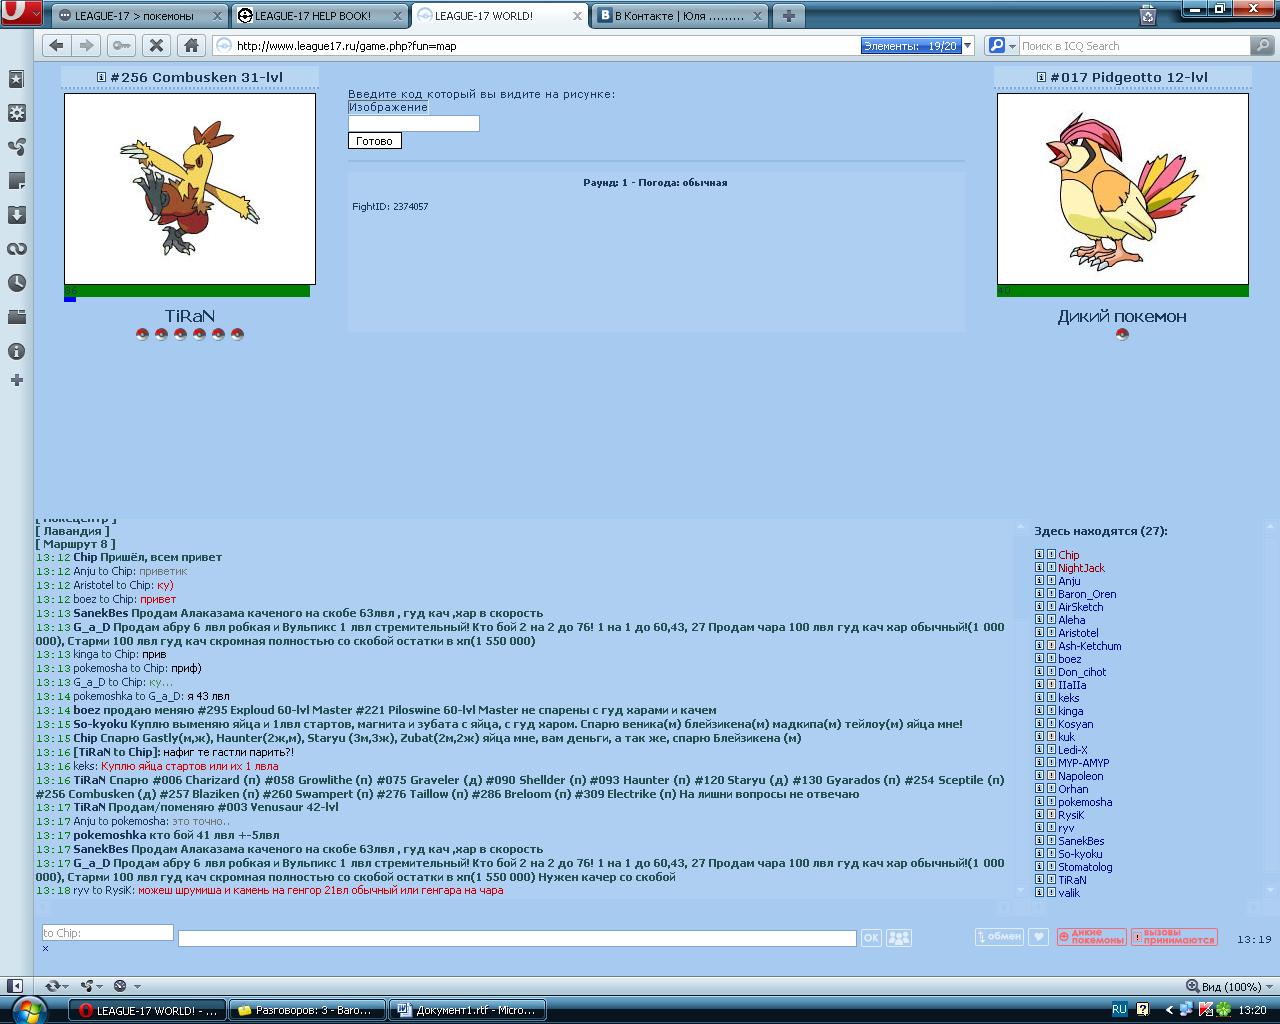
Task: Toggle the 'Дикие покемоны' wild pokemon switch
Action: 1092,937
